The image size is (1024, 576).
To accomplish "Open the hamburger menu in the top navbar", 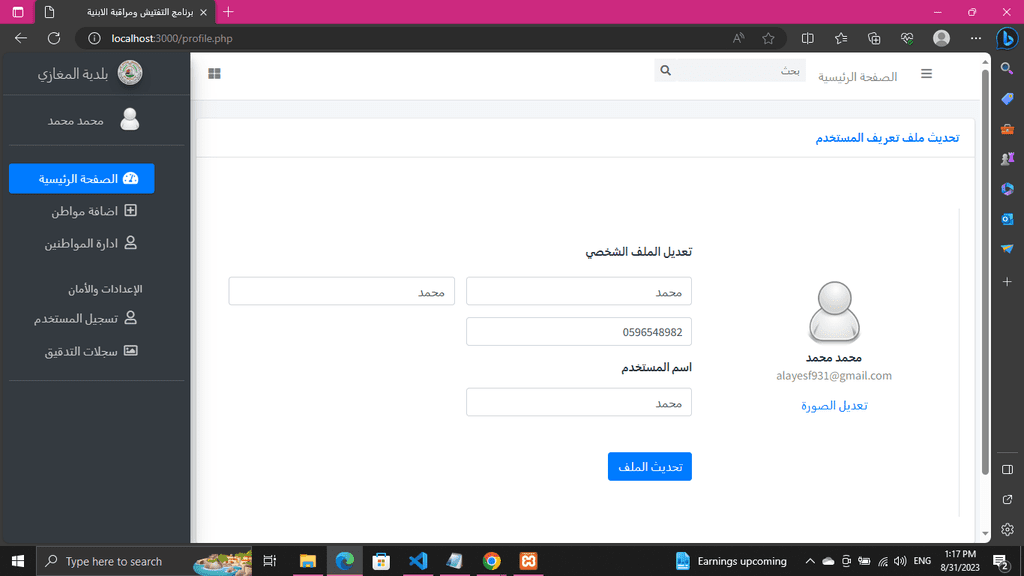I will pos(926,74).
